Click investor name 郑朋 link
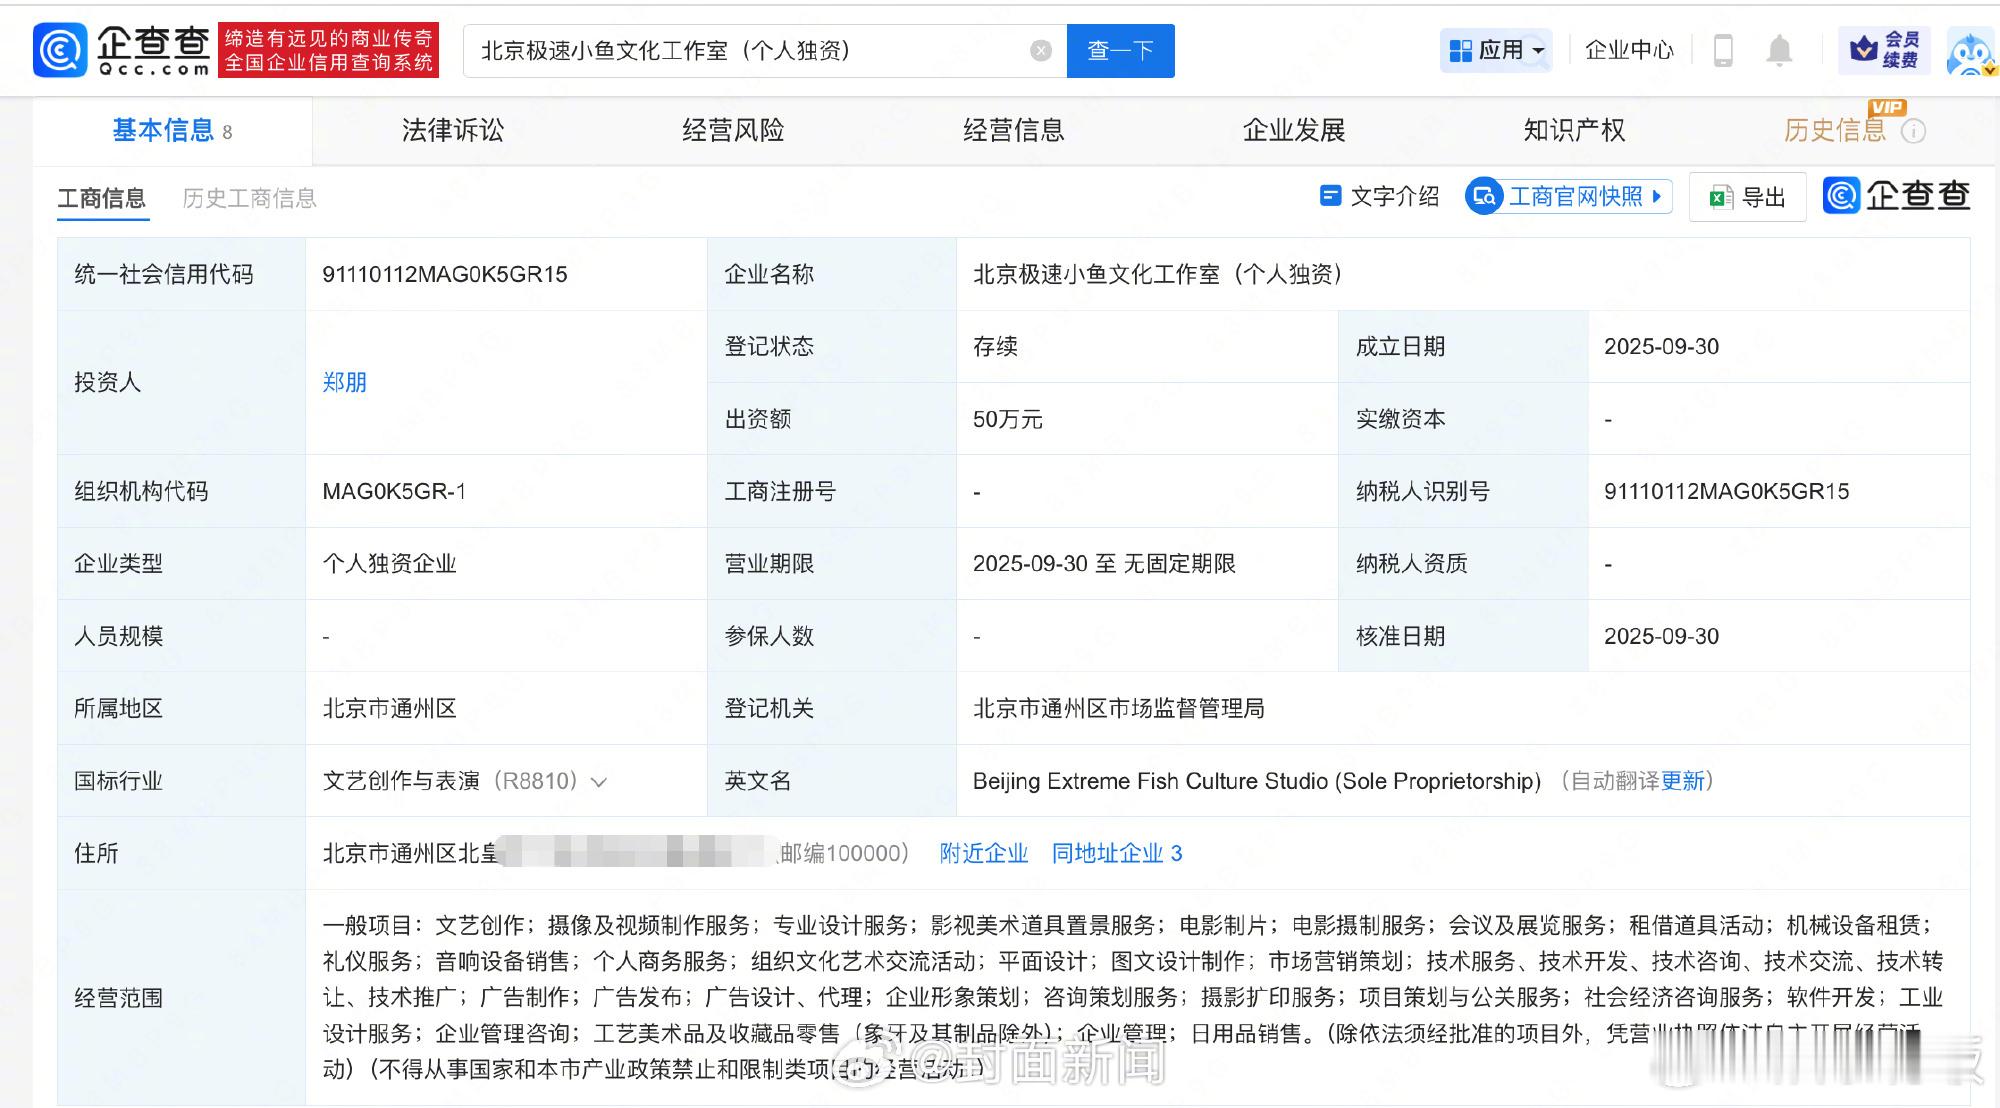The image size is (2000, 1108). [344, 382]
